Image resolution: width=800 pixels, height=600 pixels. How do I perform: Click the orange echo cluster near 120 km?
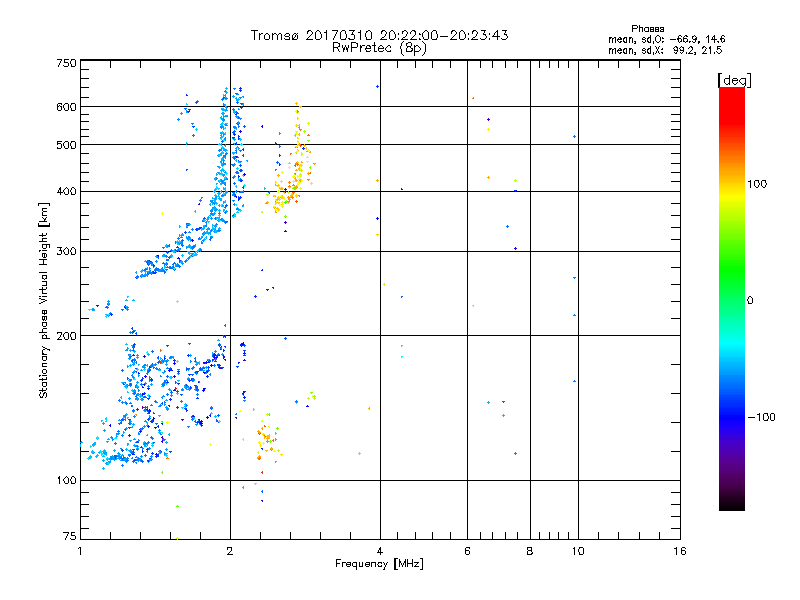pos(266,439)
